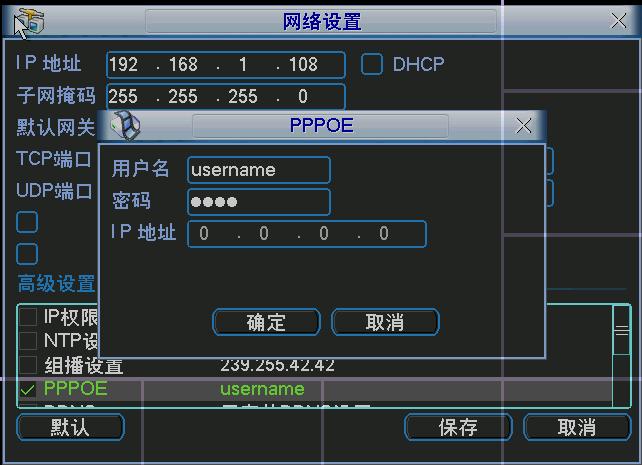The width and height of the screenshot is (642, 465).
Task: Uncheck the PPPOE option
Action: tap(28, 389)
